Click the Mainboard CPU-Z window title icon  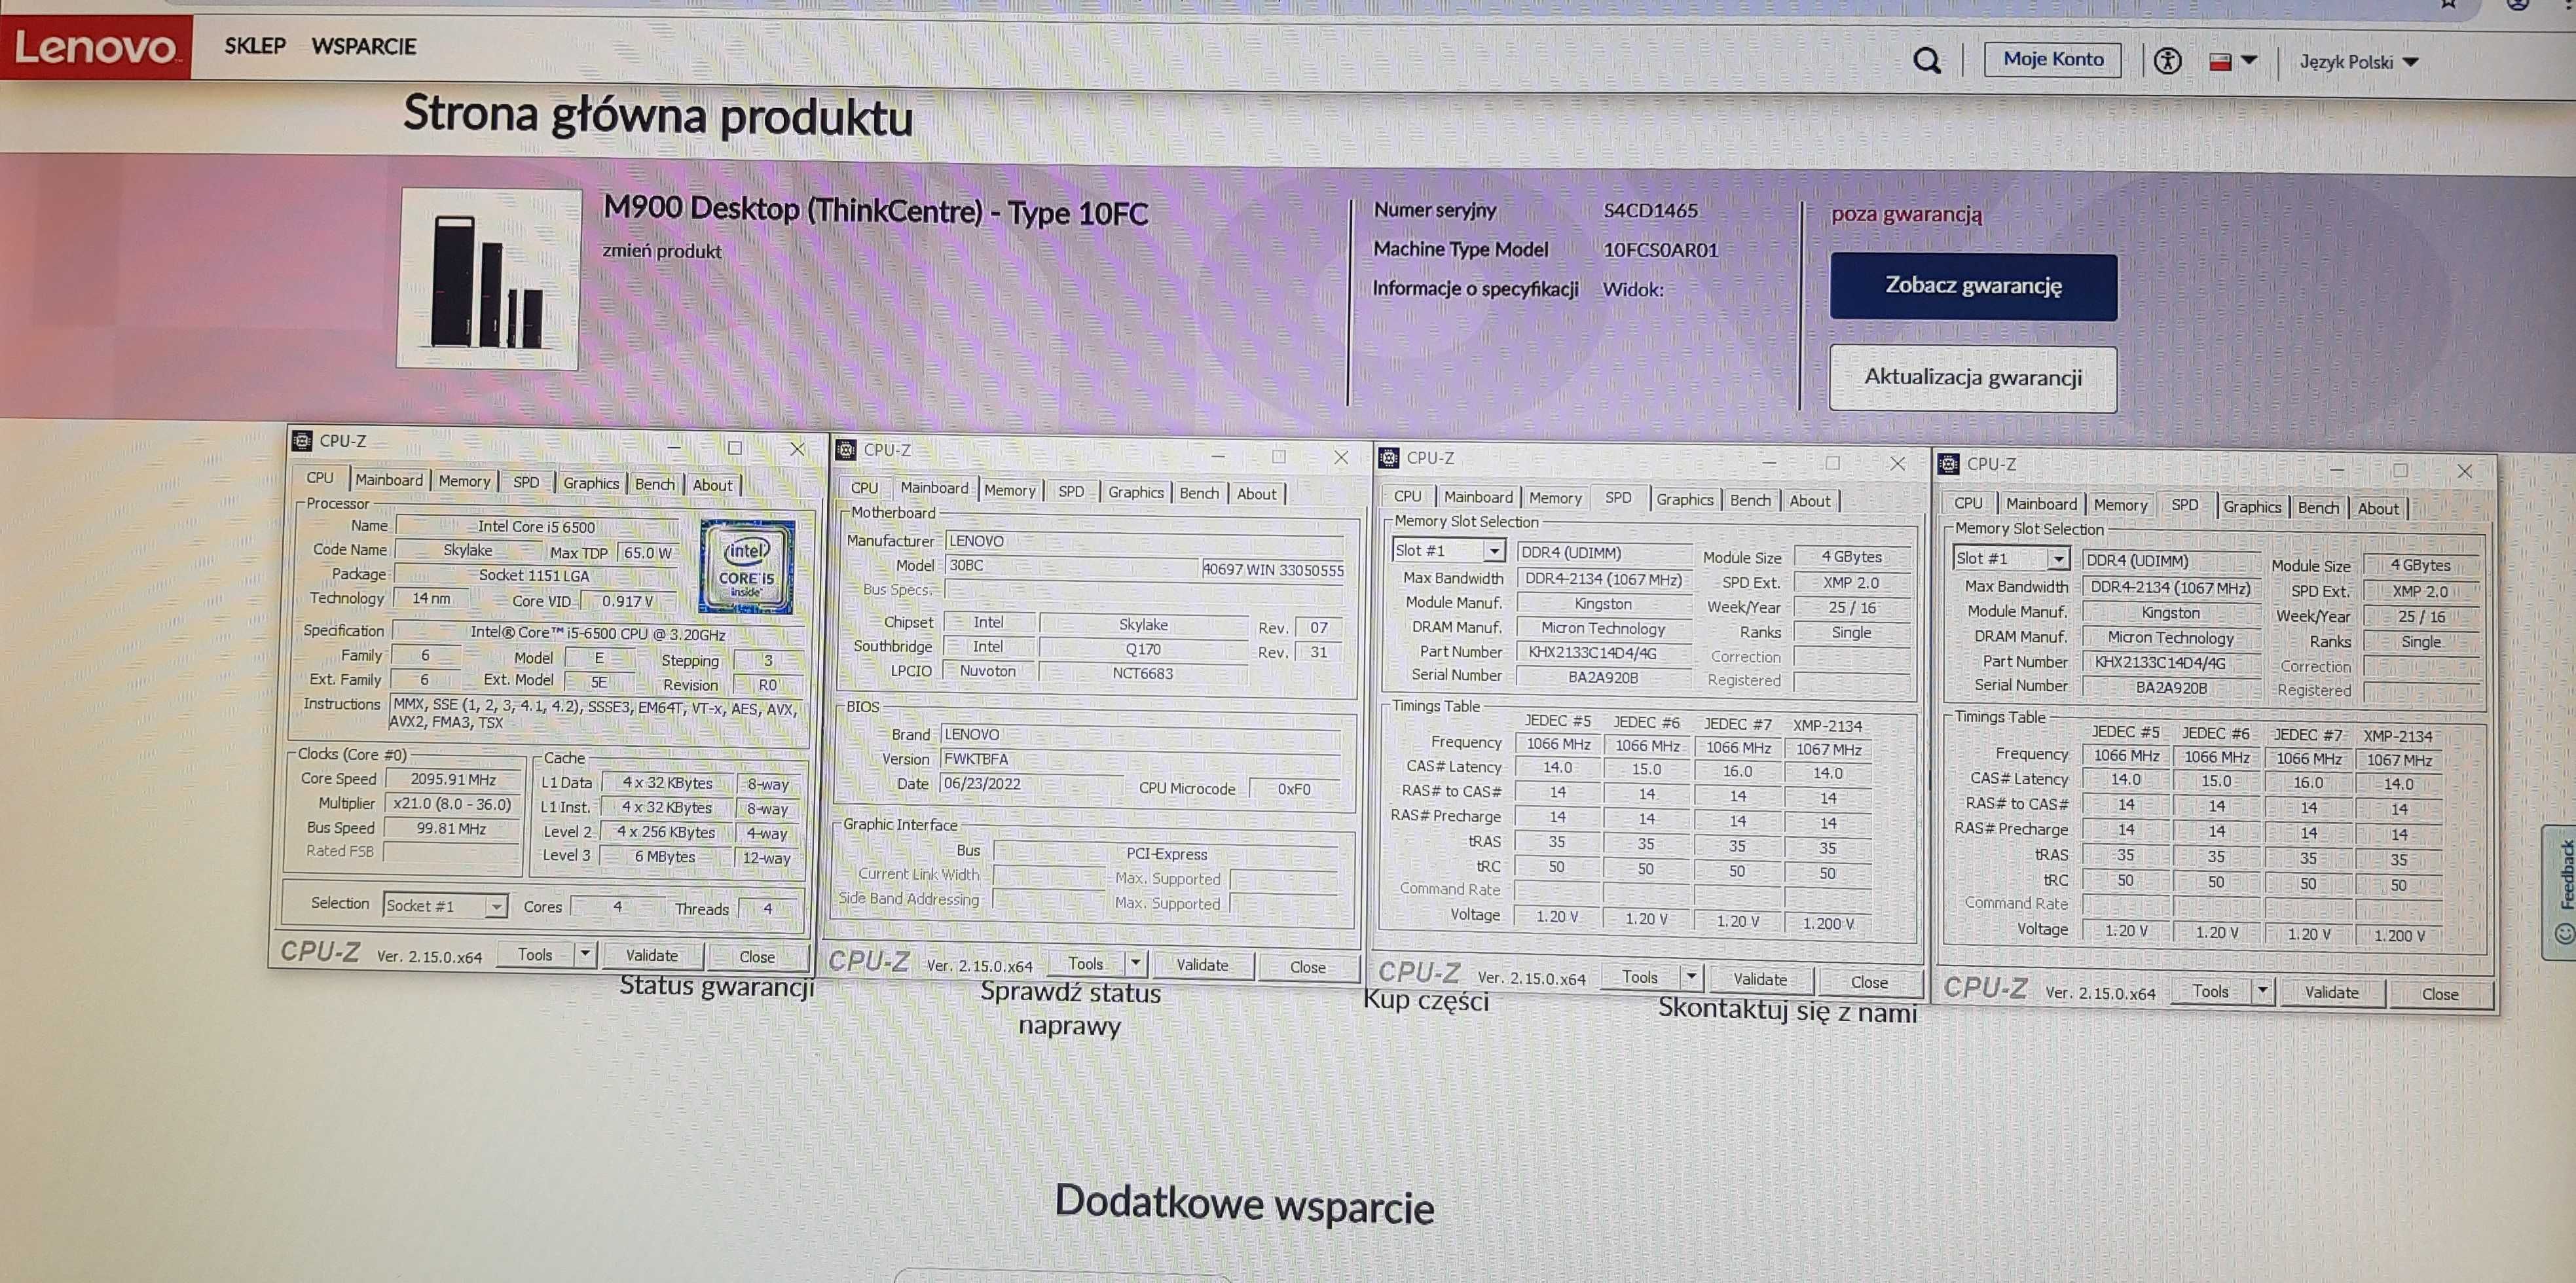pos(846,450)
